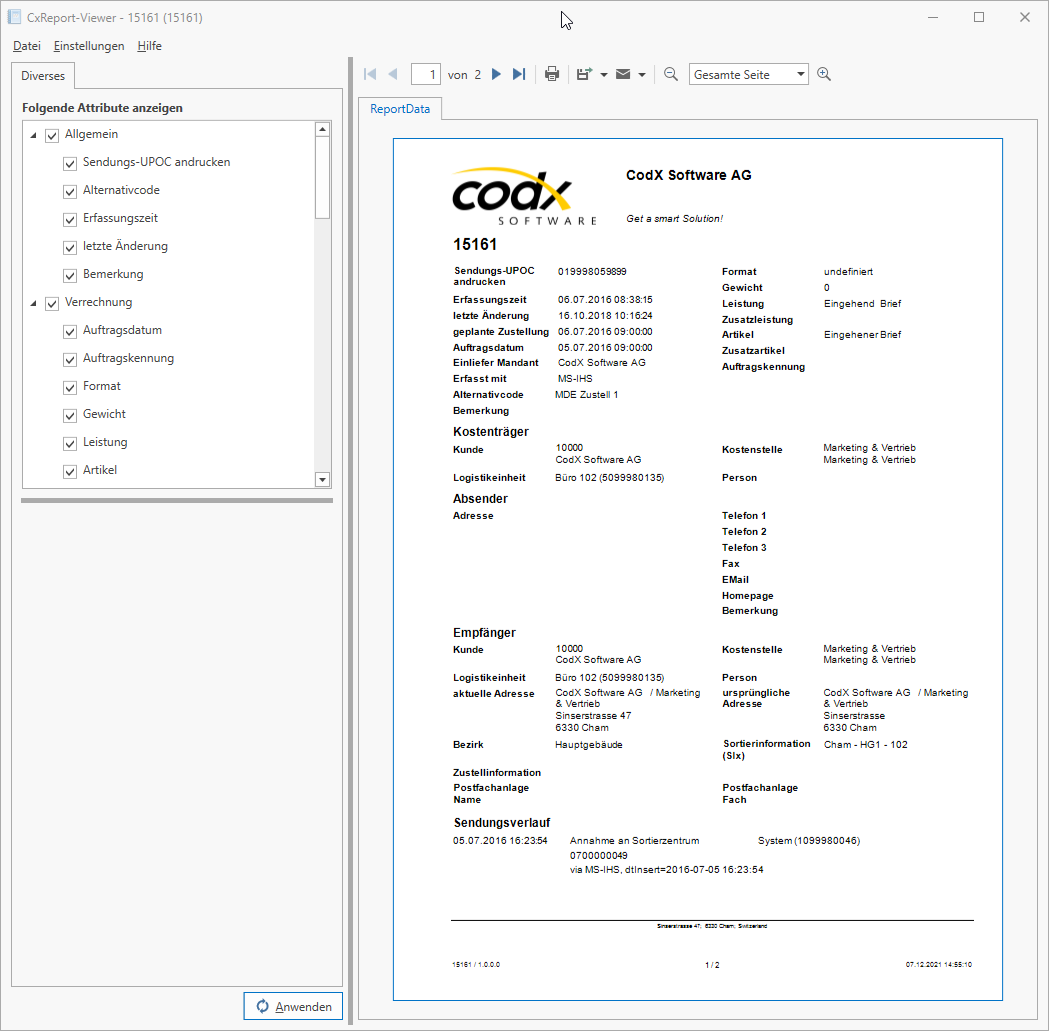Click the 'Sendungsverlauf' section heading

(502, 822)
